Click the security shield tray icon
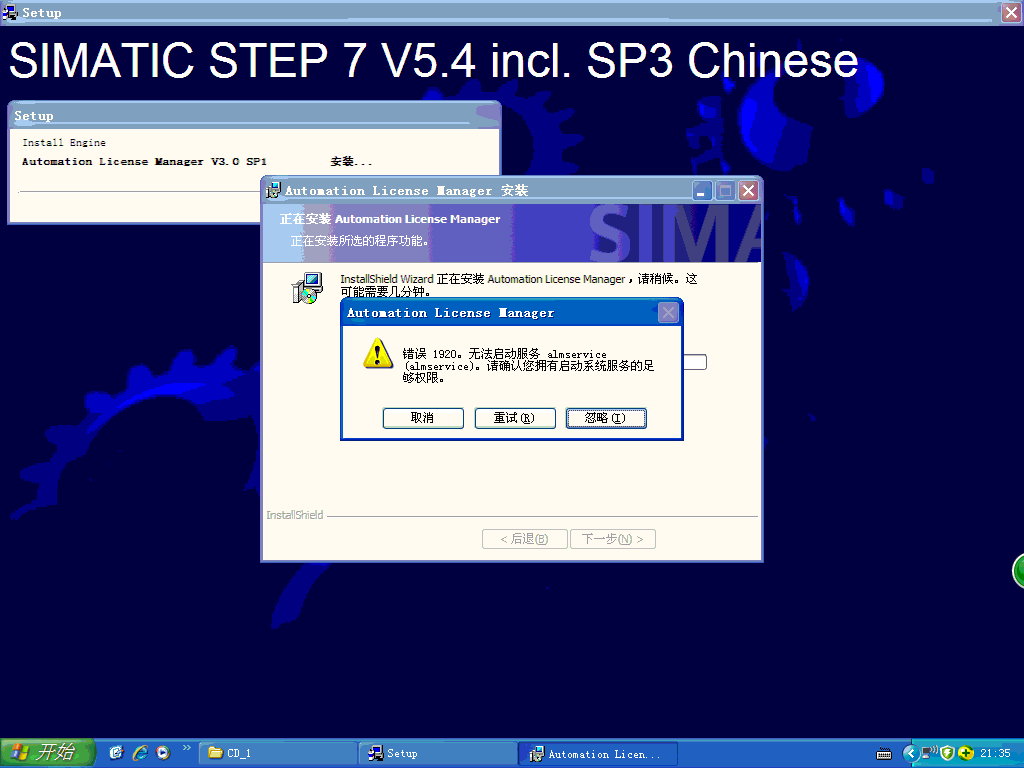The width and height of the screenshot is (1024, 768). [948, 754]
